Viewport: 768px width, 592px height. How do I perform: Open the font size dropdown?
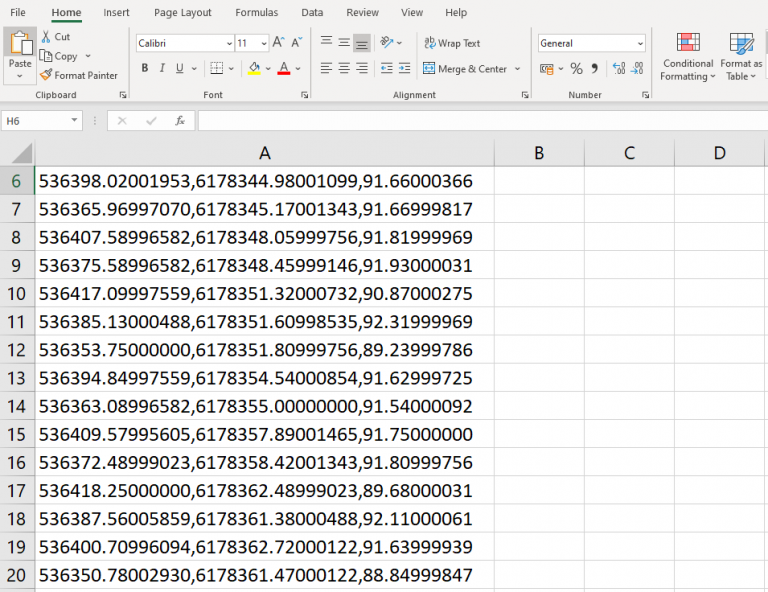tap(264, 44)
